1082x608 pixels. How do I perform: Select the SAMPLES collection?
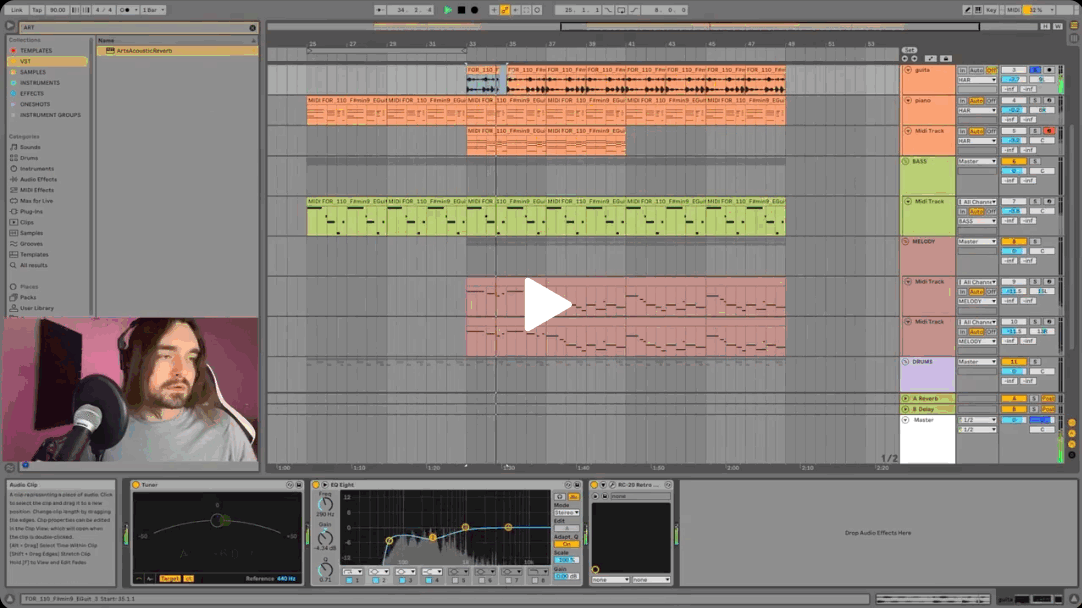click(32, 72)
